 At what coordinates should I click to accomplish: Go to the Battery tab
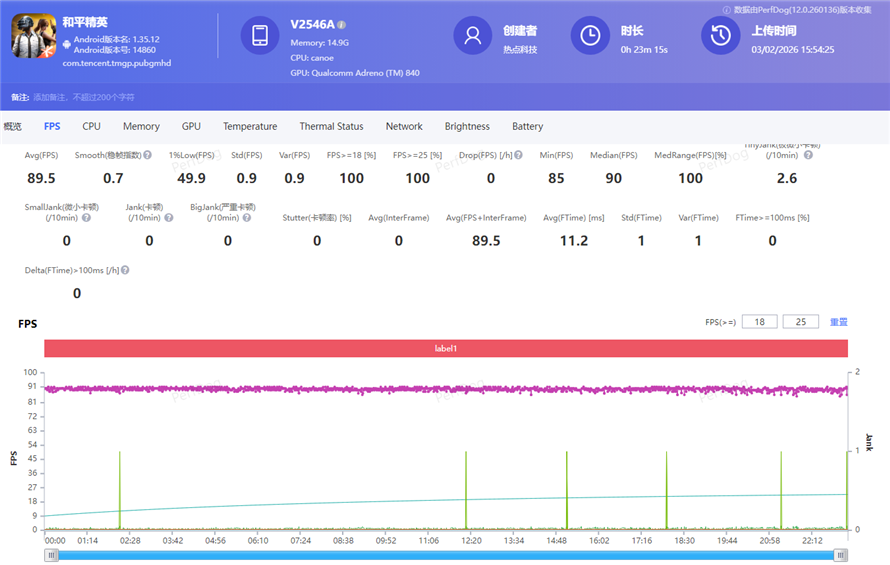pyautogui.click(x=527, y=127)
